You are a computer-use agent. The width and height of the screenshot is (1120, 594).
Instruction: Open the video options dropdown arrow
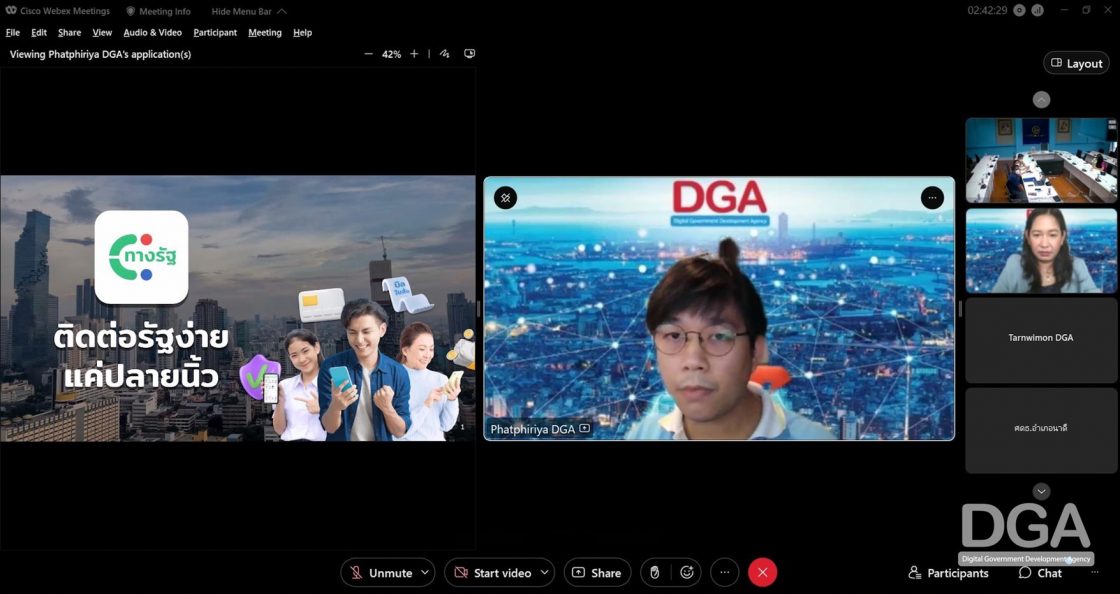click(x=545, y=573)
